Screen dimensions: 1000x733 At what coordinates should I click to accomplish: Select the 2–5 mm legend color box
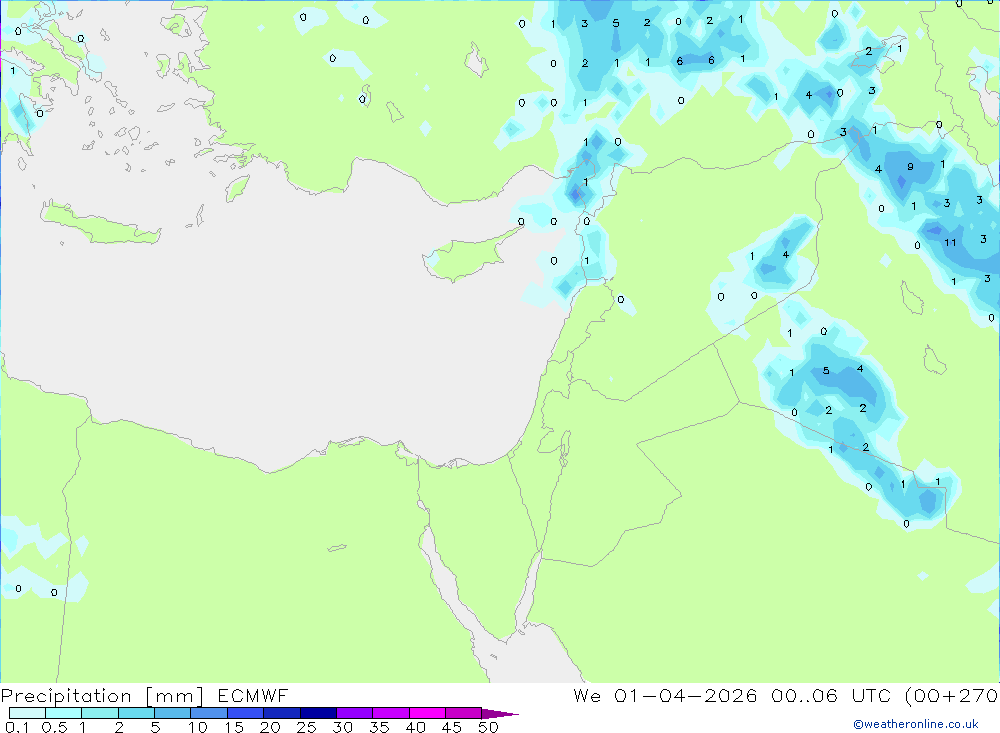tap(136, 713)
